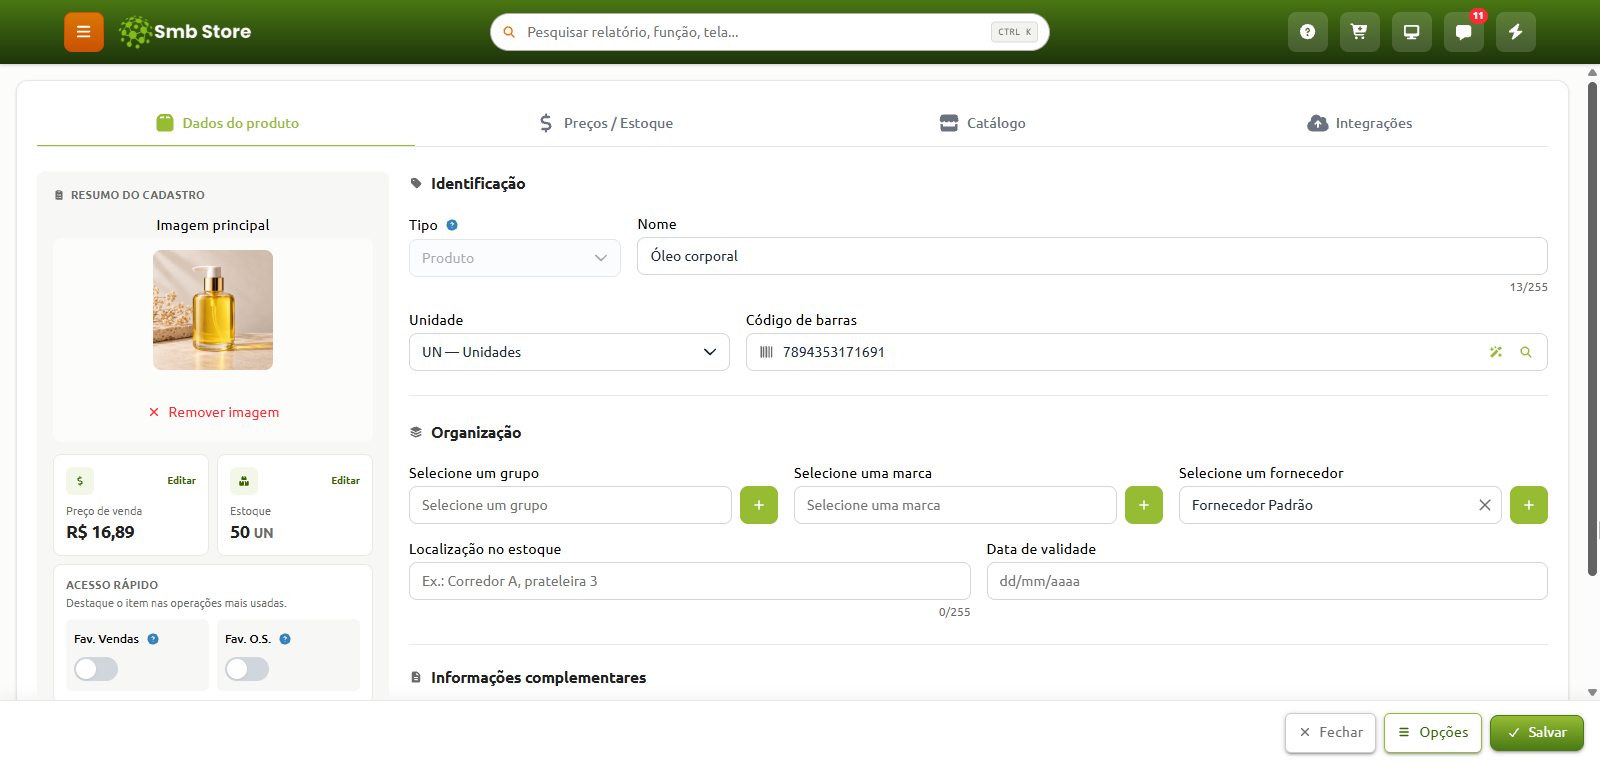1600x765 pixels.
Task: Add new group with plus button
Action: [759, 505]
